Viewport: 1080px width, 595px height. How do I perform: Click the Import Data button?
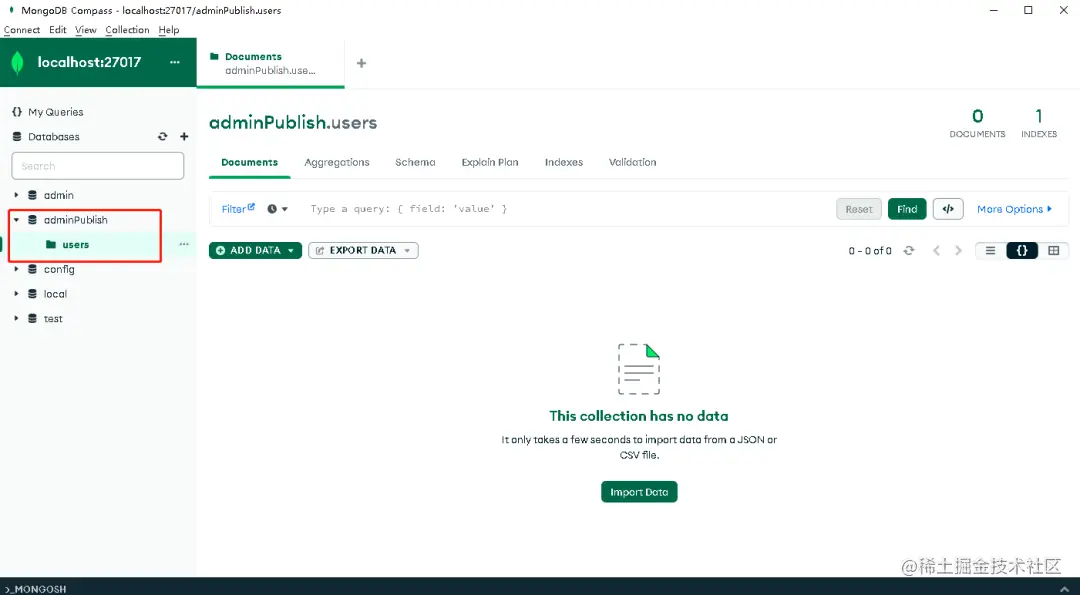[x=639, y=492]
